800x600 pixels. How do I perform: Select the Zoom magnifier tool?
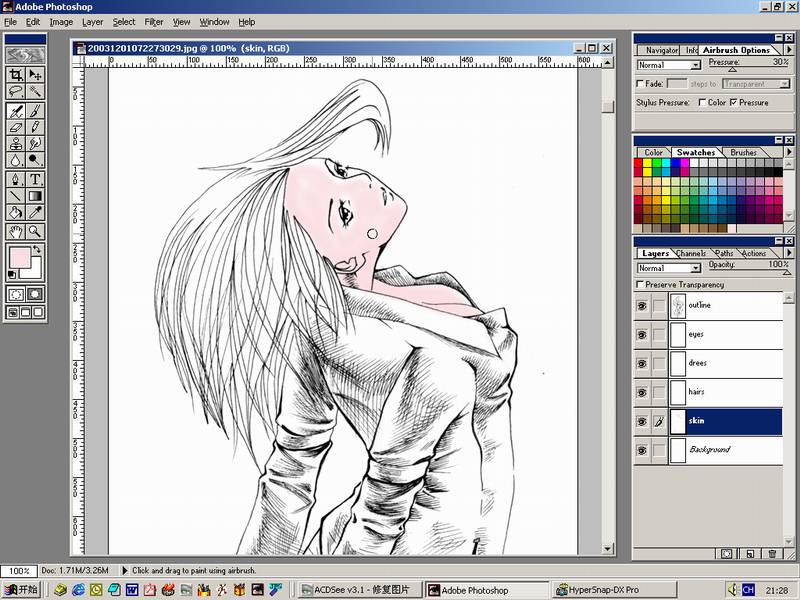tap(35, 232)
